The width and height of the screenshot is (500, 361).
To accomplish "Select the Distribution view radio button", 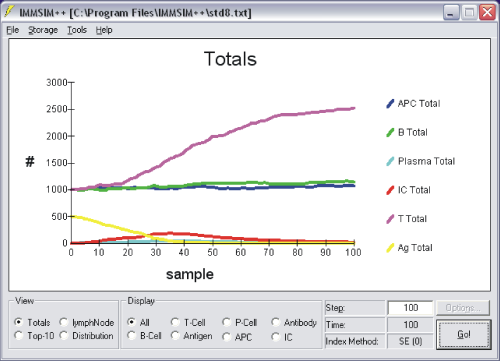I will (64, 336).
